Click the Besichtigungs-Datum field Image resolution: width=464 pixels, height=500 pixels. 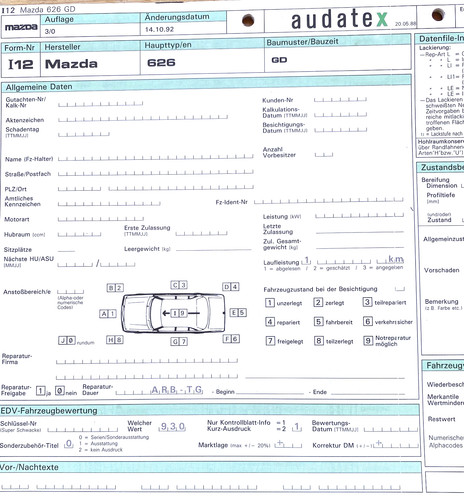tap(340, 130)
